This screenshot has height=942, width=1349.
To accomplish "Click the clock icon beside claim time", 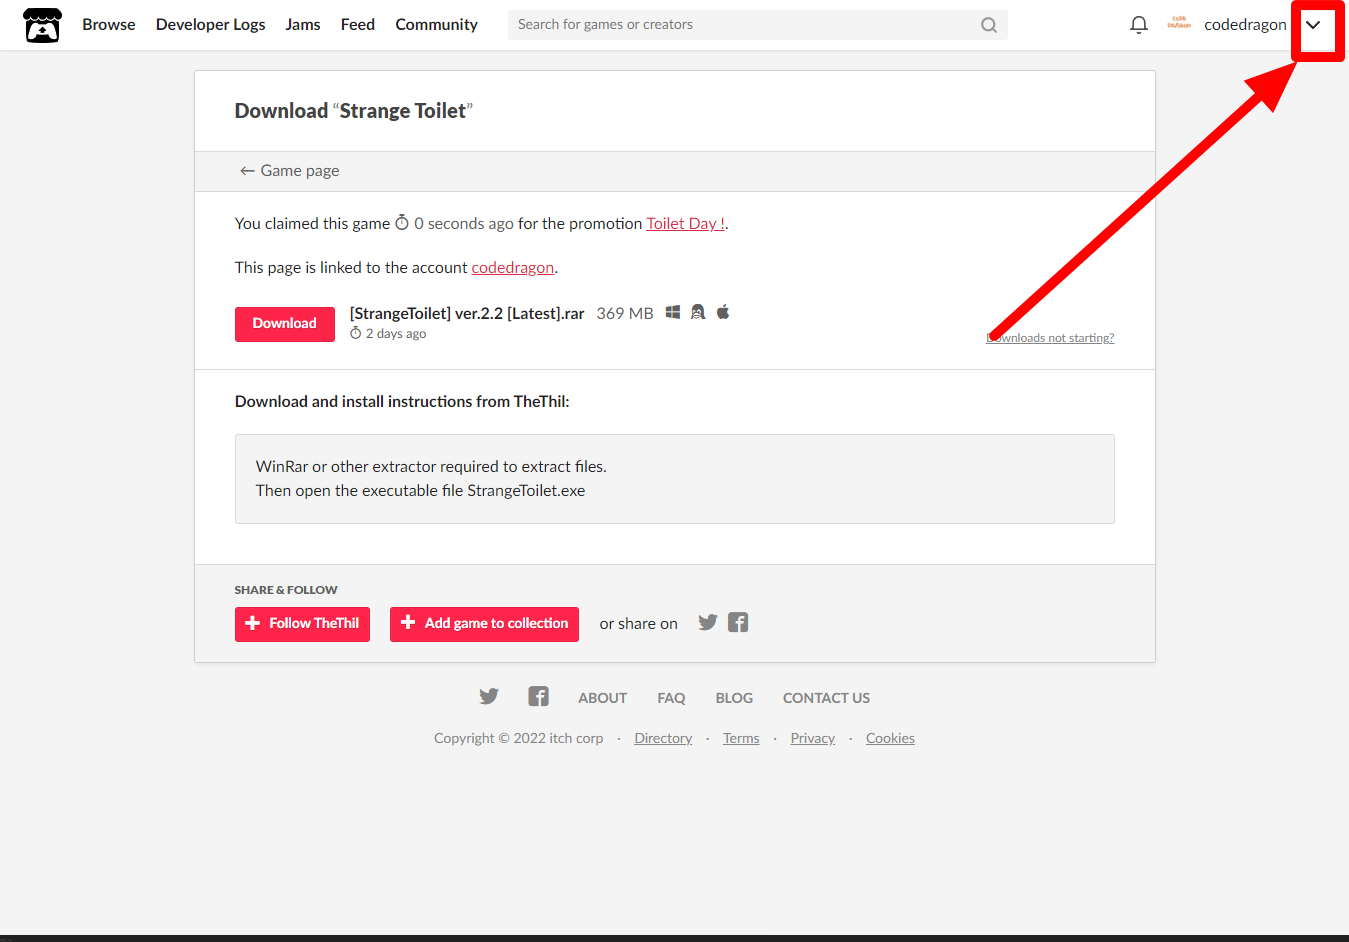I will [402, 223].
